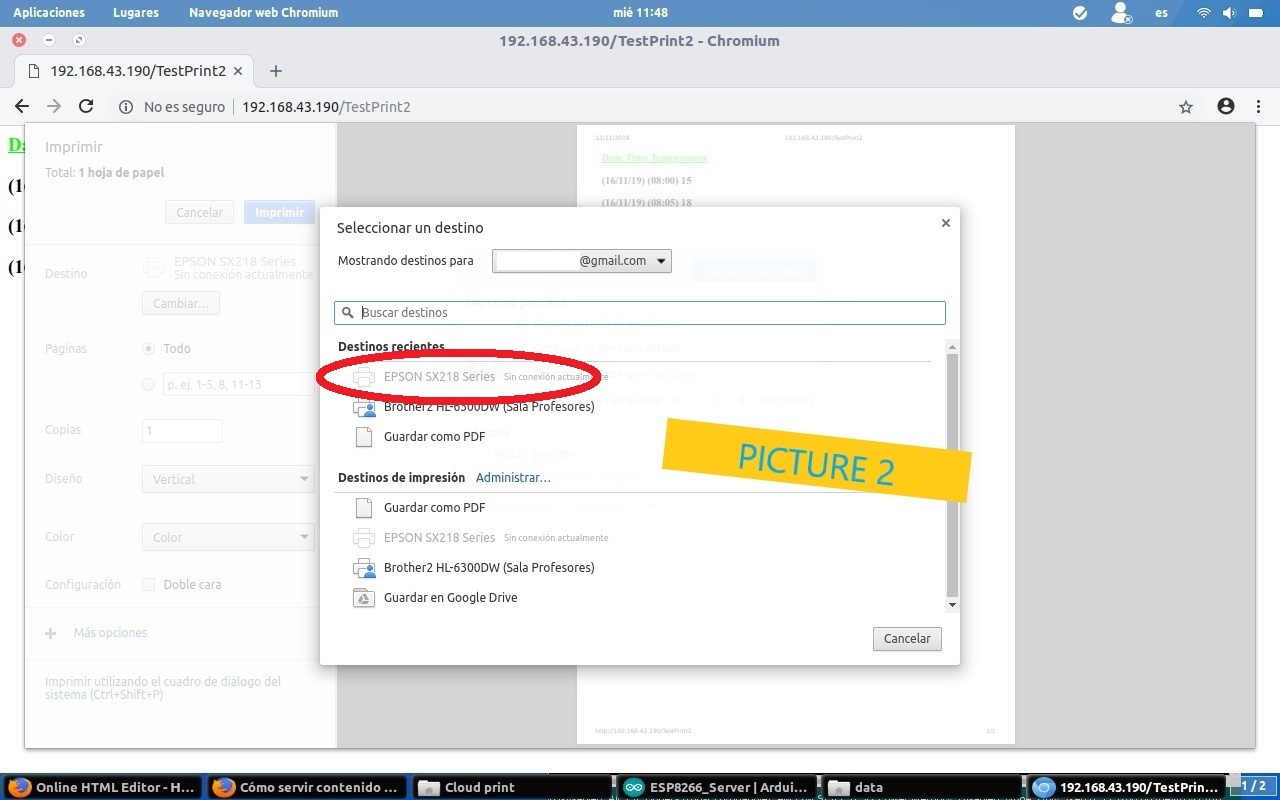This screenshot has height=800, width=1280.
Task: Switch to Online HTML Editor Firefox window
Action: coord(102,787)
